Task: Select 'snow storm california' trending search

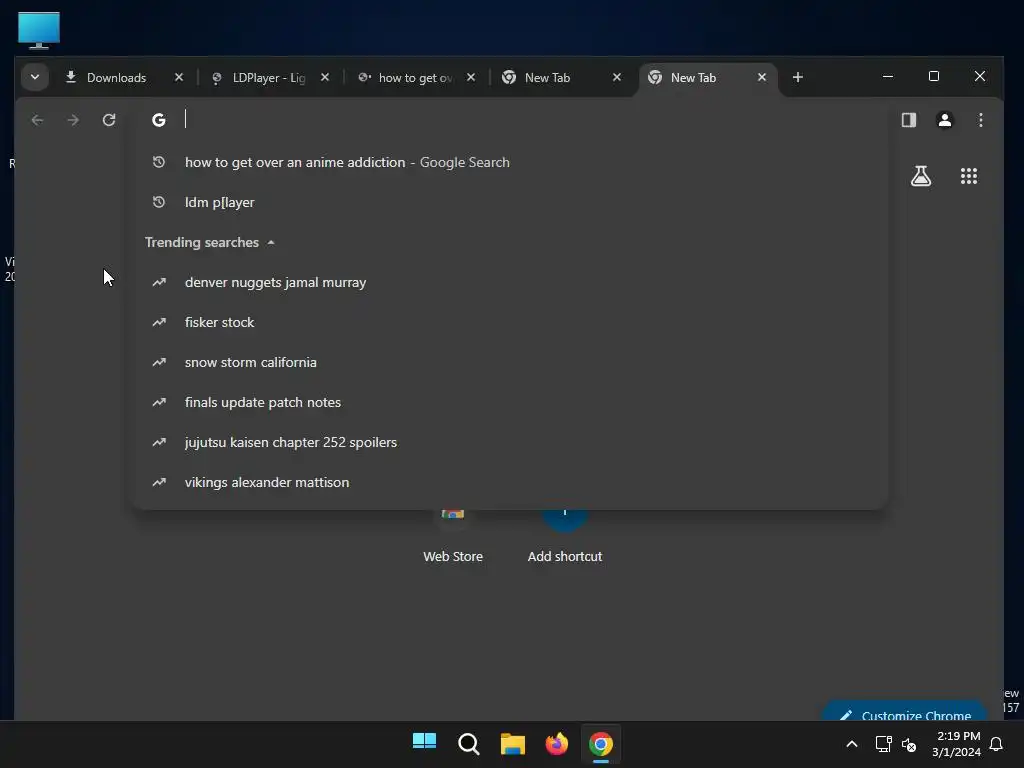Action: (x=510, y=362)
